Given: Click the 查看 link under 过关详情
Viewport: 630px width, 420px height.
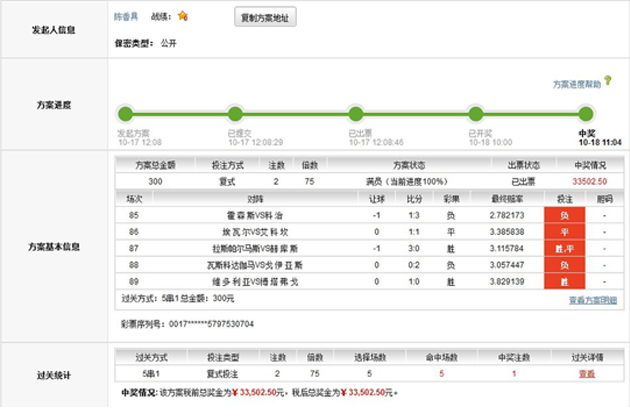Looking at the screenshot, I should [586, 373].
